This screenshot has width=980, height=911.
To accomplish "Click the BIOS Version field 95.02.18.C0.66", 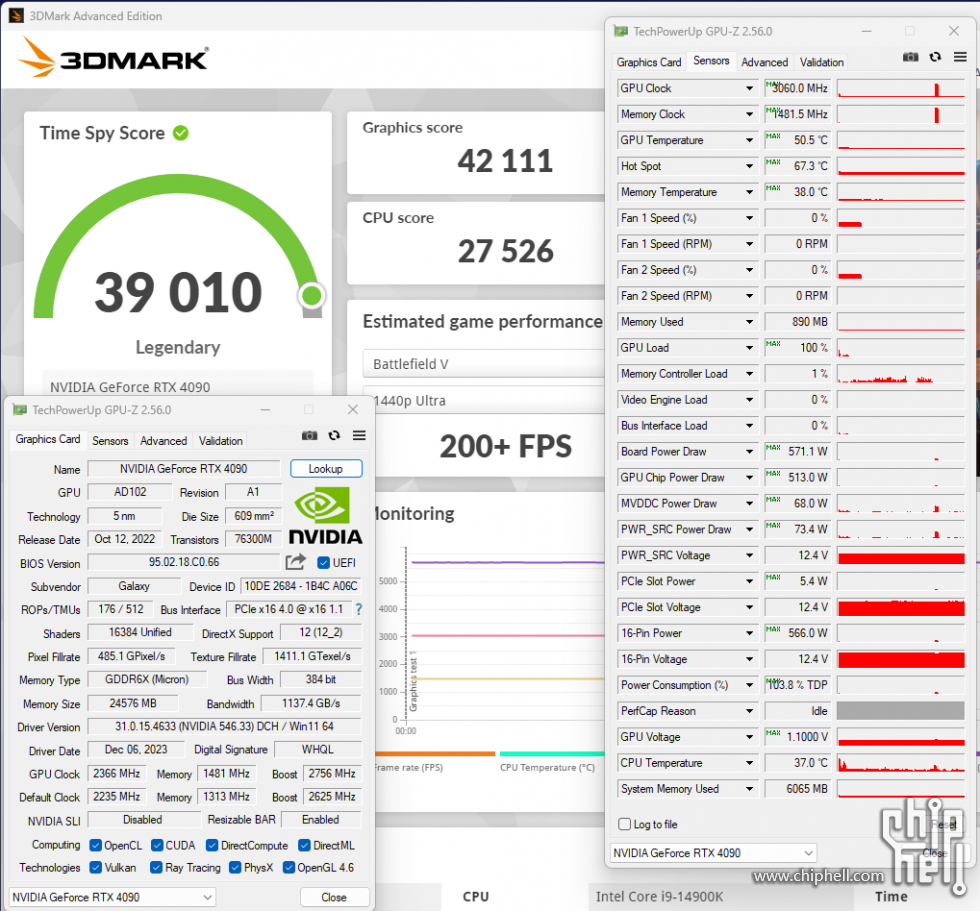I will click(x=184, y=562).
